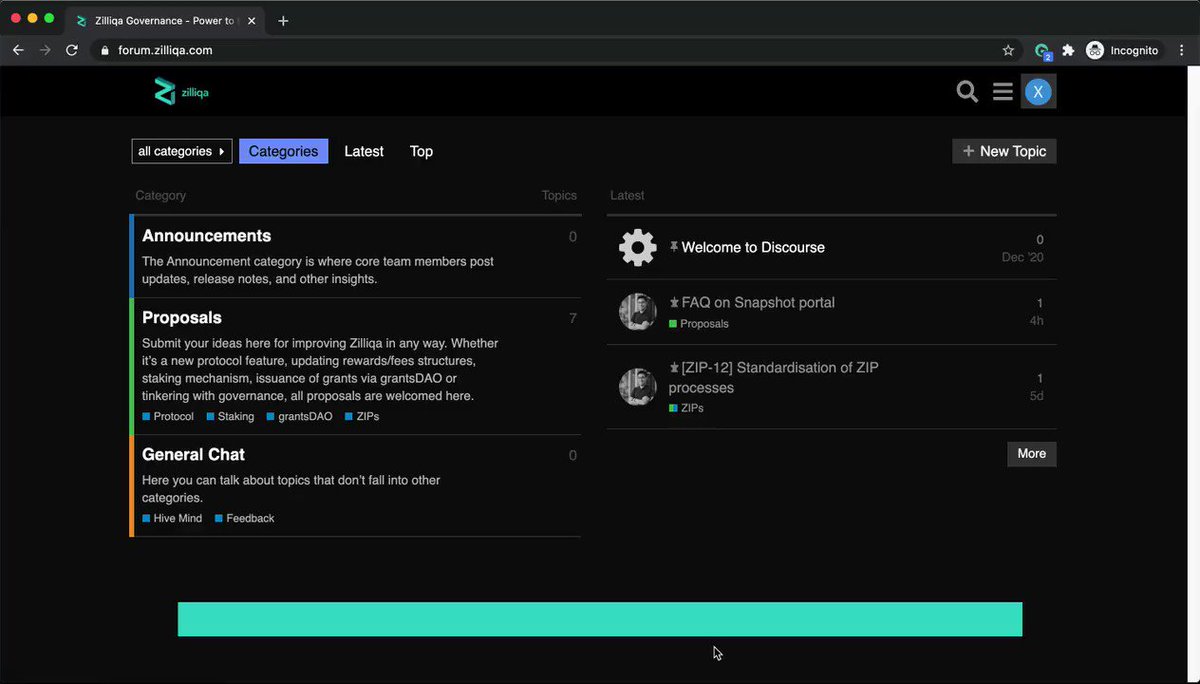The image size is (1200, 684).
Task: Open the user avatar X menu
Action: 1038,92
